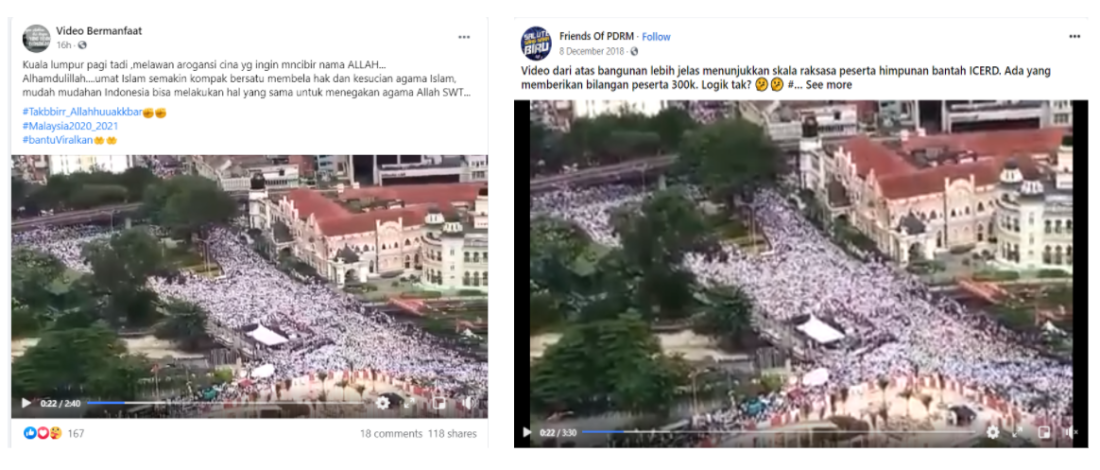
Task: Play the Video Bermanfaat video
Action: (26, 403)
